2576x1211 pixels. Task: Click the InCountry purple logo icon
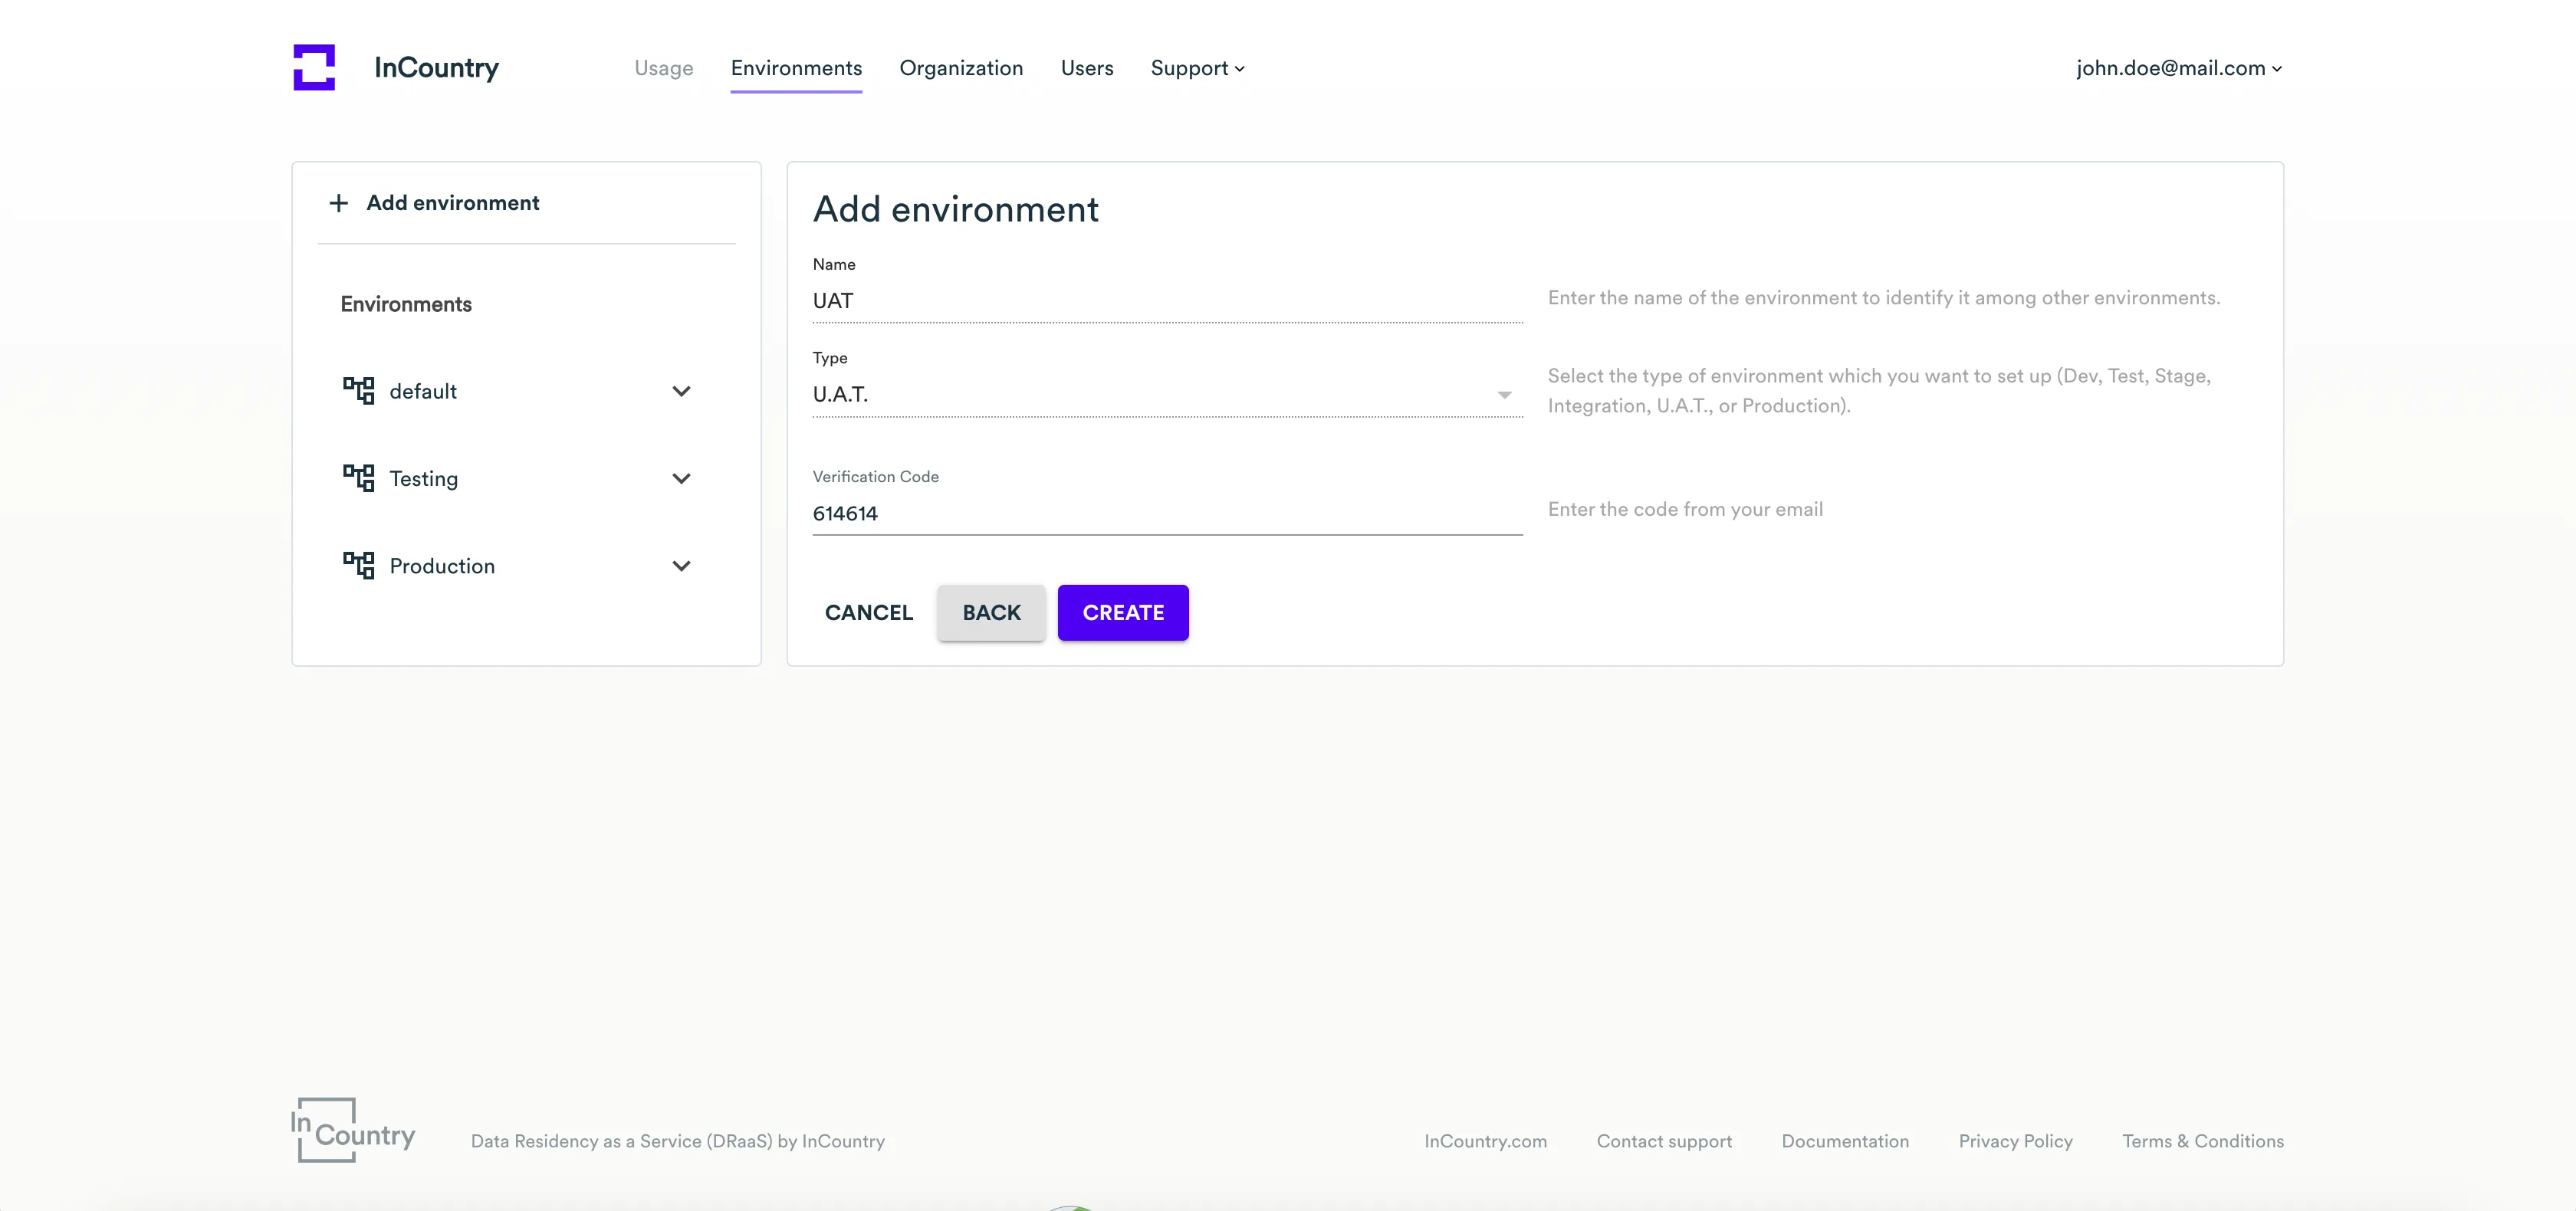tap(314, 67)
